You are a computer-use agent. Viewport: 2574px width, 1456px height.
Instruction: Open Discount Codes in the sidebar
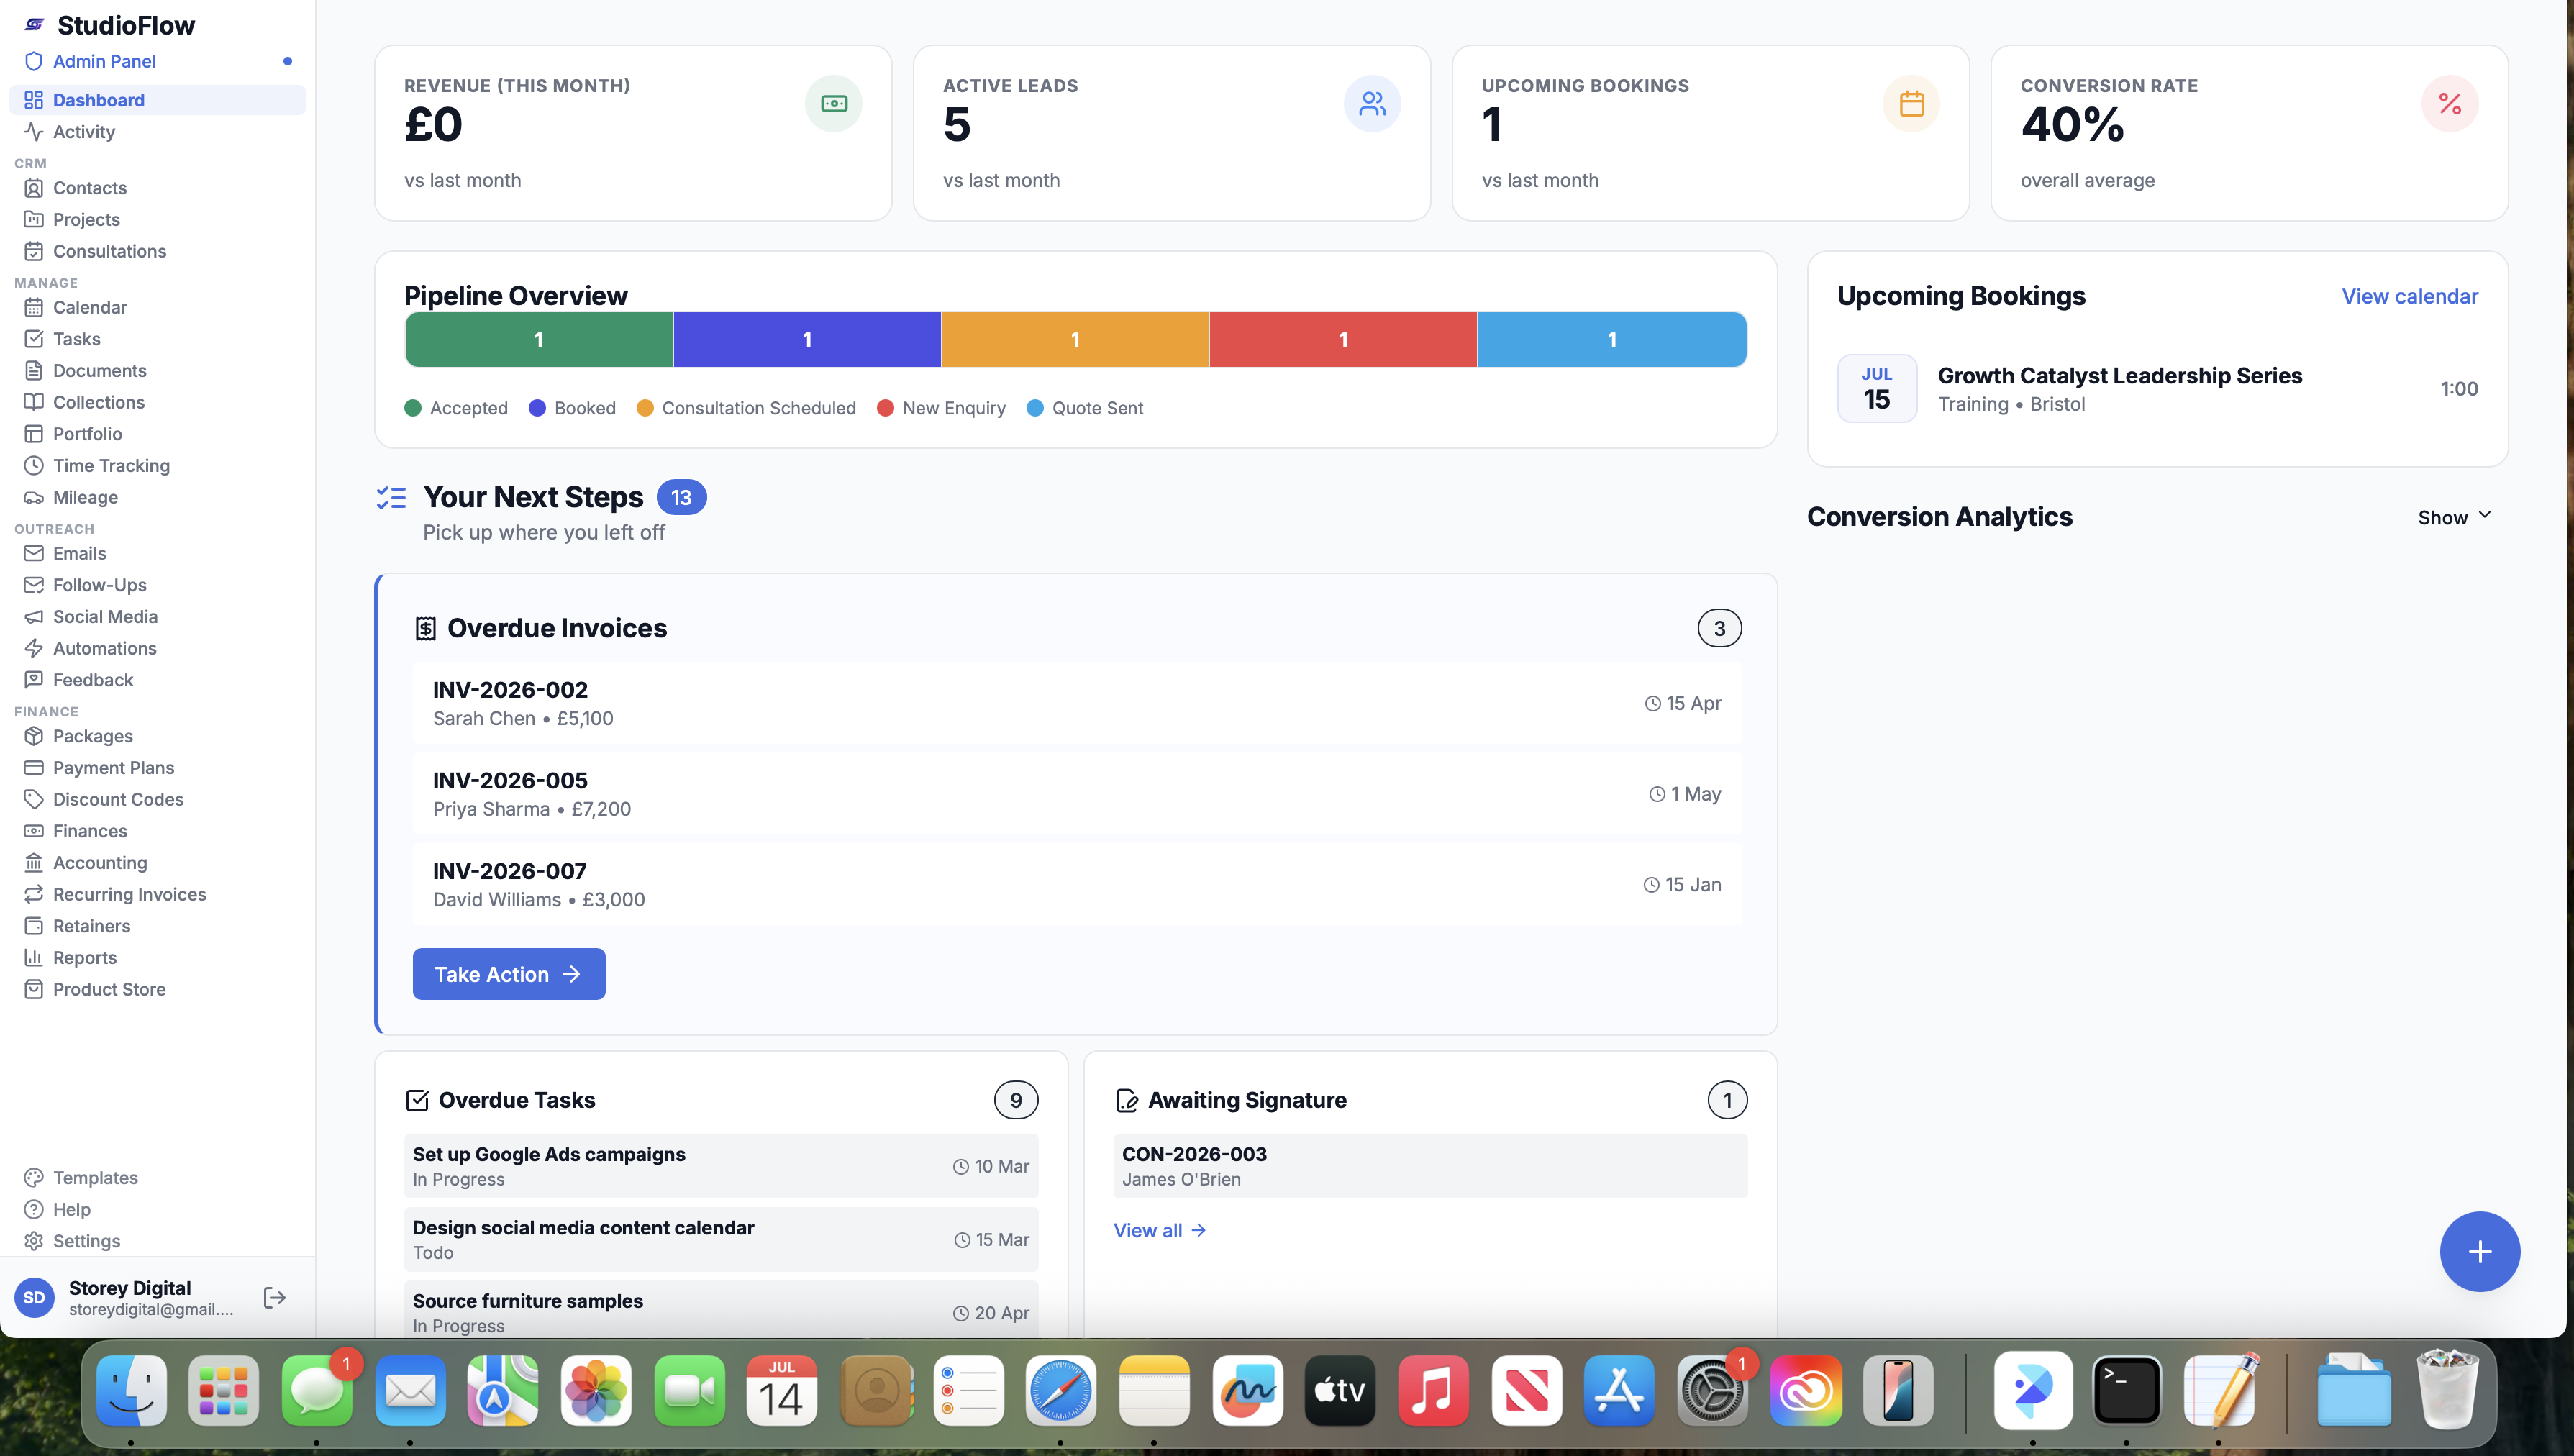point(157,799)
